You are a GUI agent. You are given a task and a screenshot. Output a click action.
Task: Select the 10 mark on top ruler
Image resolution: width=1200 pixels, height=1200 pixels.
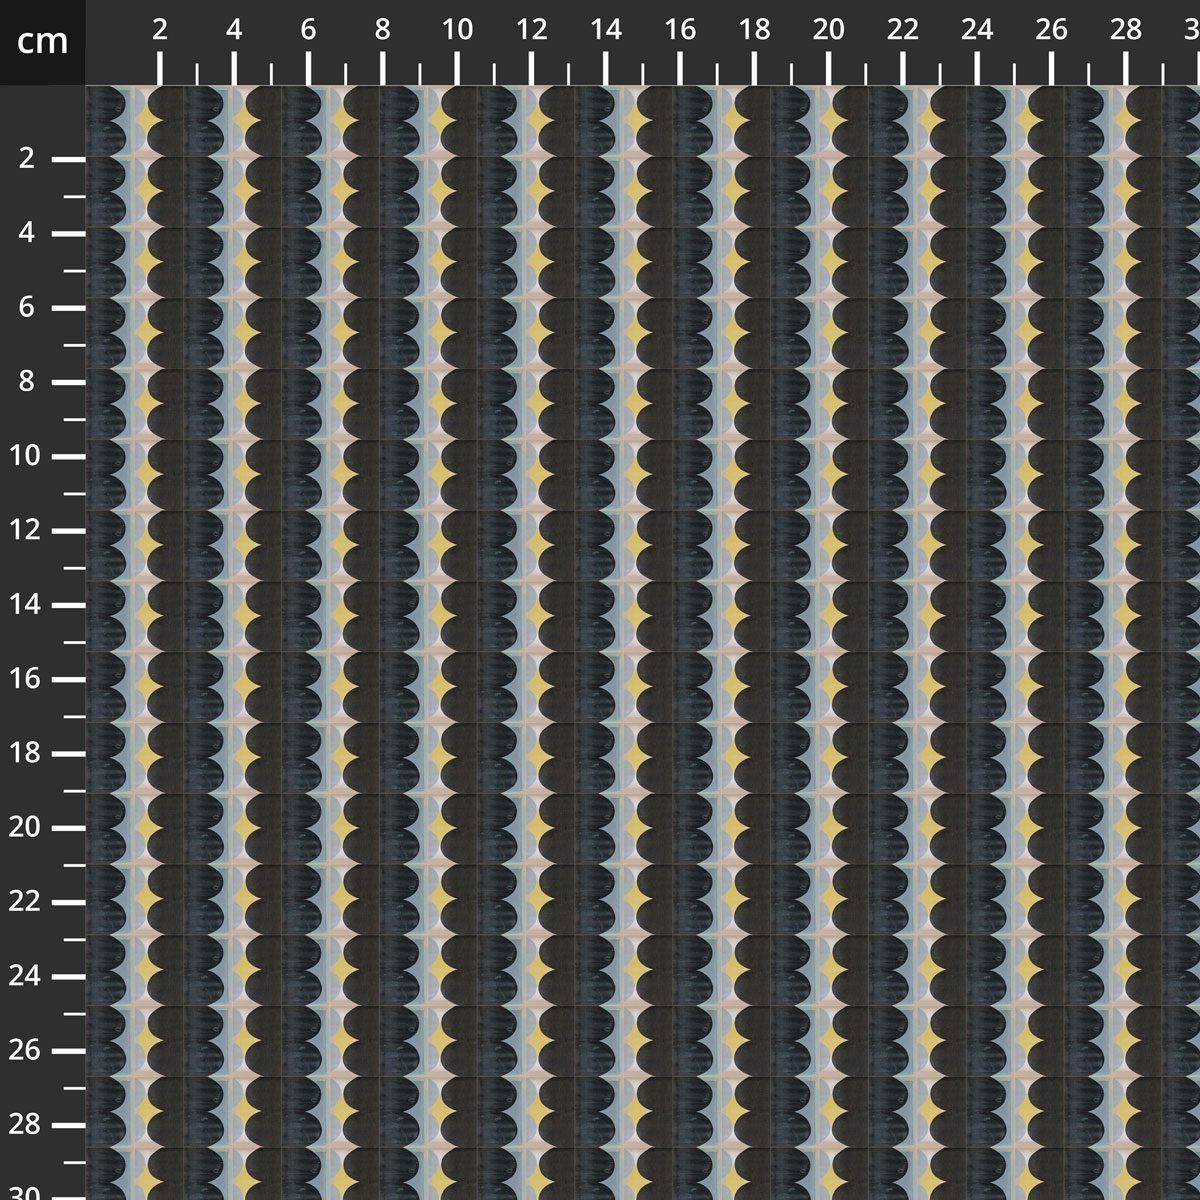click(457, 30)
